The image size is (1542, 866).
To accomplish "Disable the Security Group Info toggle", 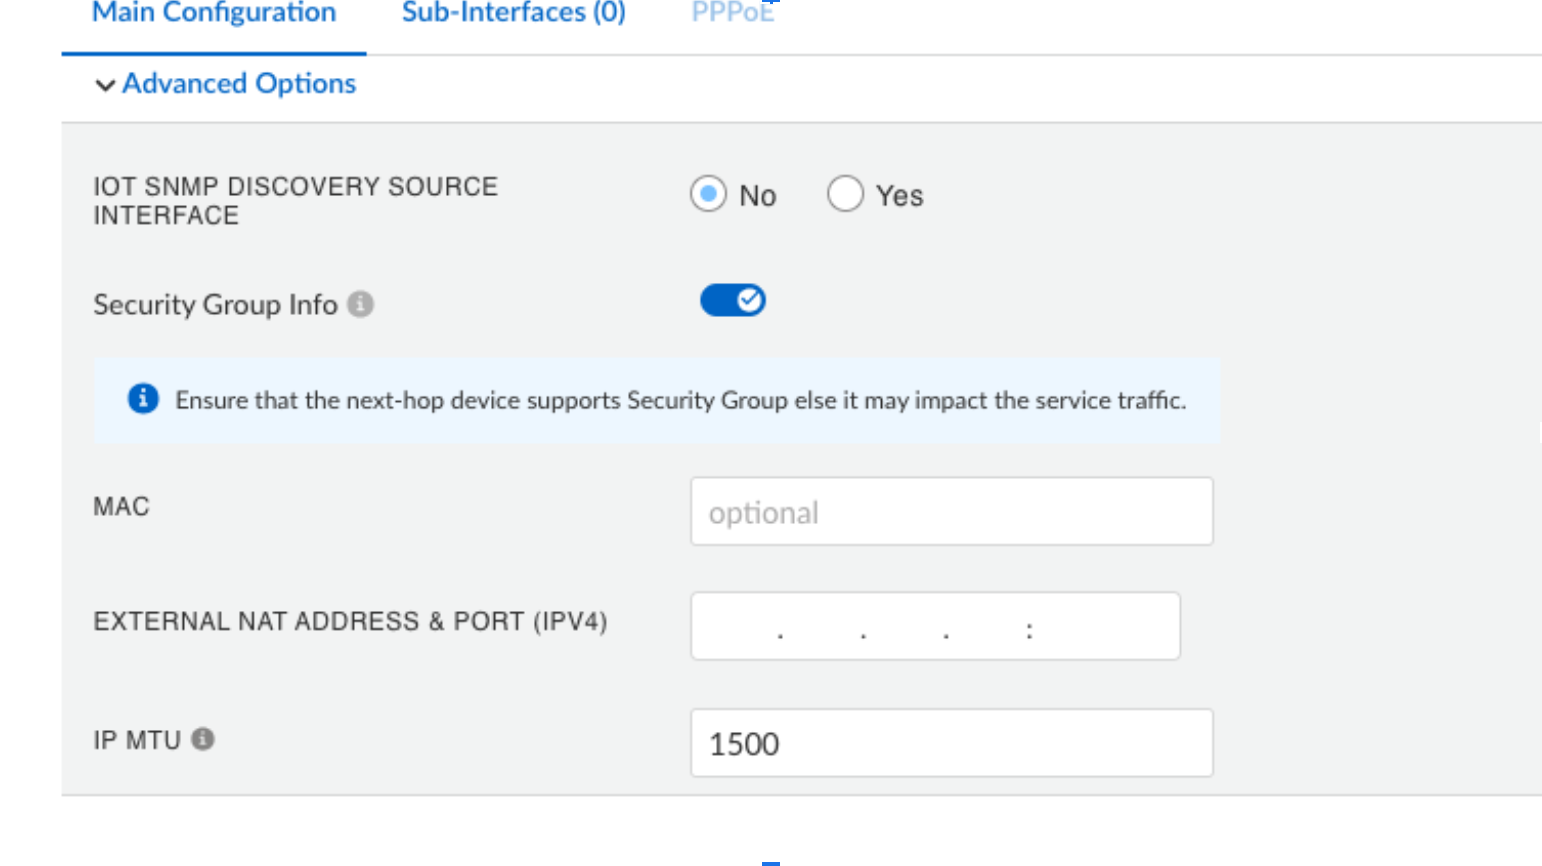I will [733, 300].
